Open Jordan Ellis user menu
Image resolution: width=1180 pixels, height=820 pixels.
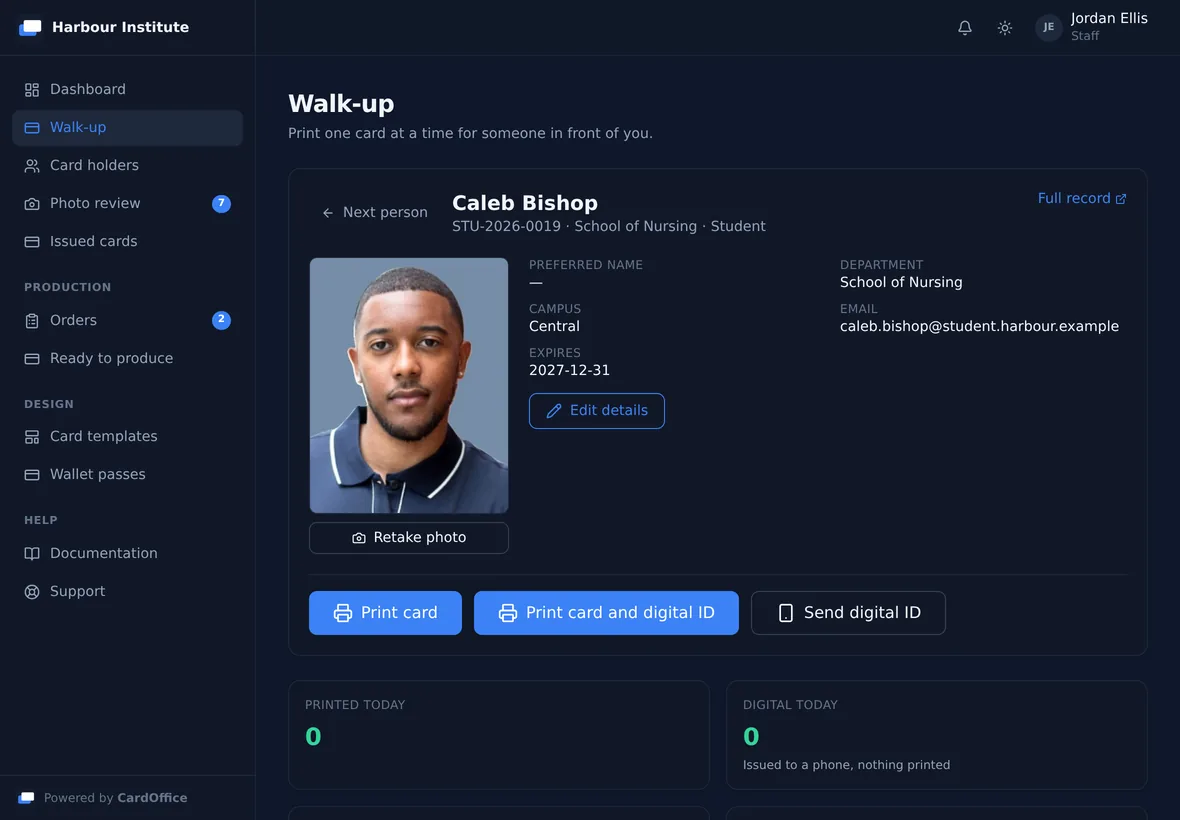1091,27
